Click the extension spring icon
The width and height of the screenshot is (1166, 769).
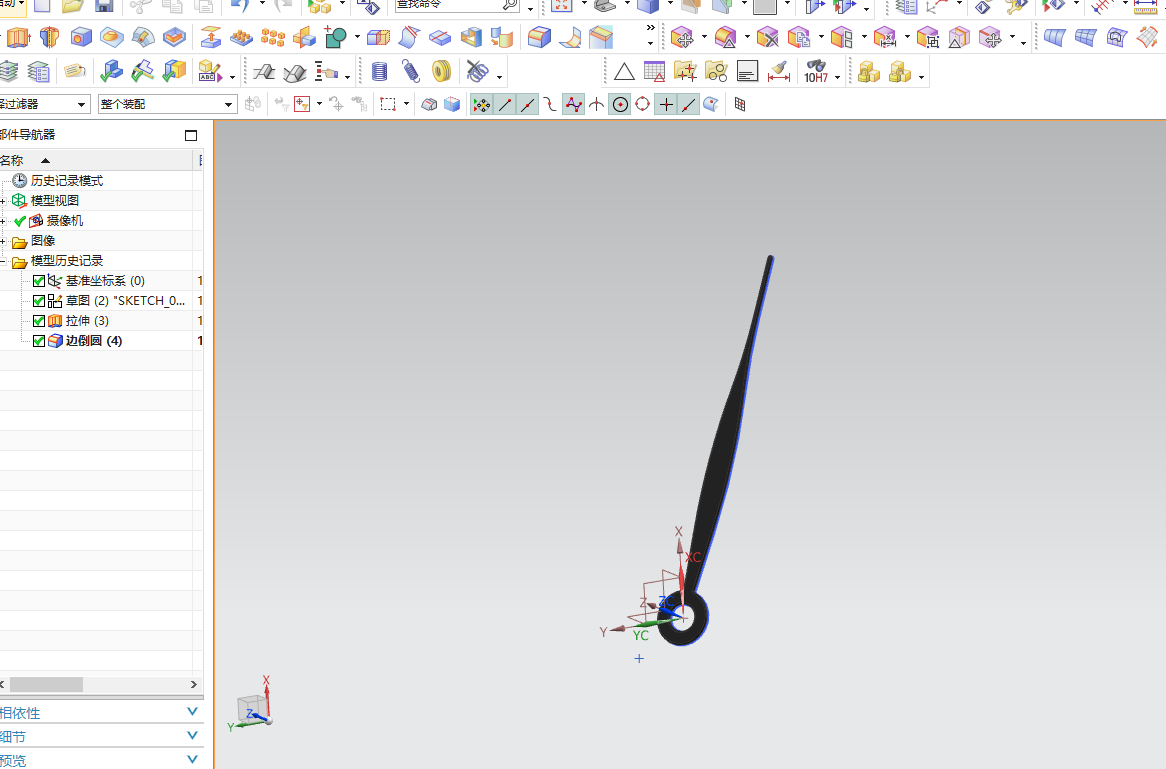tap(410, 72)
